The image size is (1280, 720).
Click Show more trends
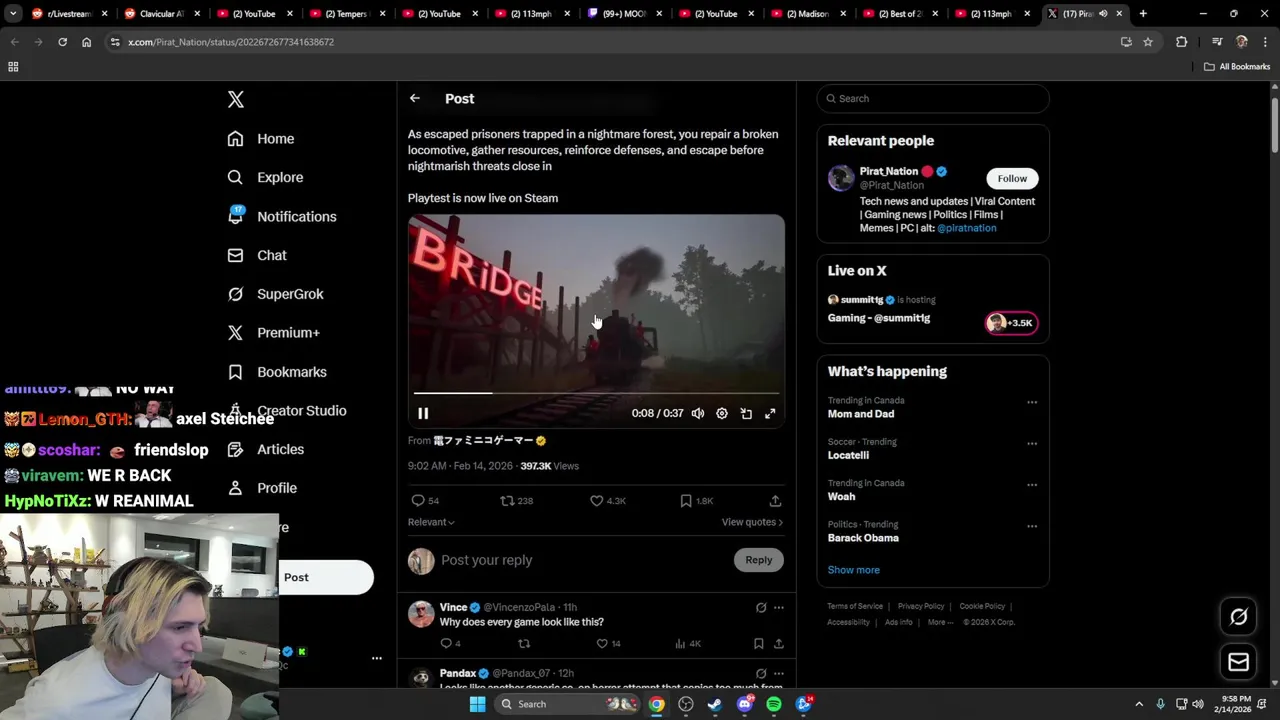click(853, 570)
